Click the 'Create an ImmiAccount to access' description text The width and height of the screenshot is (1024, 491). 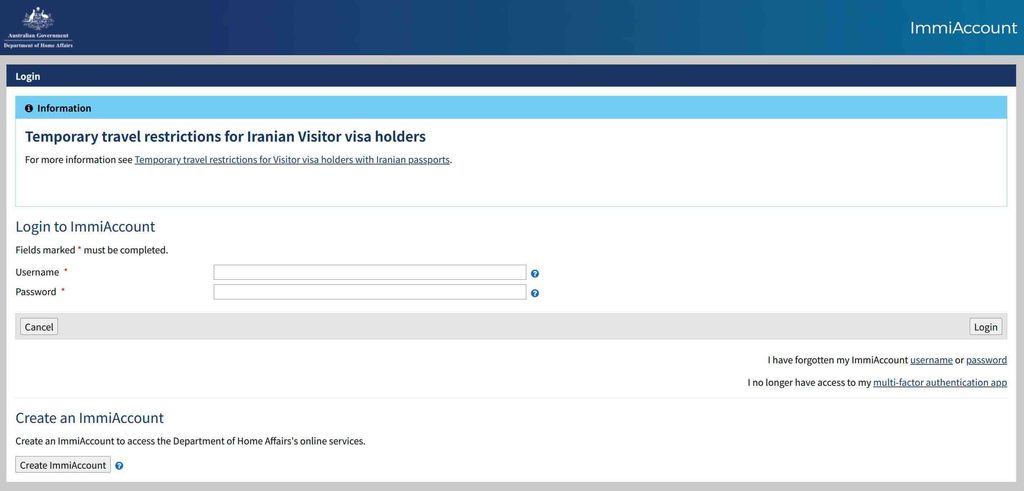click(x=191, y=441)
